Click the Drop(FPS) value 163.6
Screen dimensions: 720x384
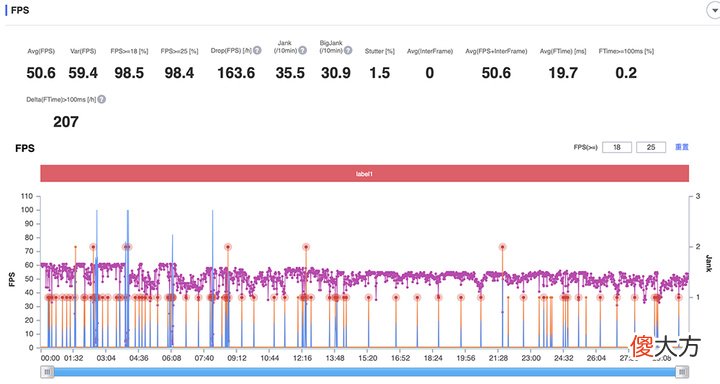pos(236,73)
